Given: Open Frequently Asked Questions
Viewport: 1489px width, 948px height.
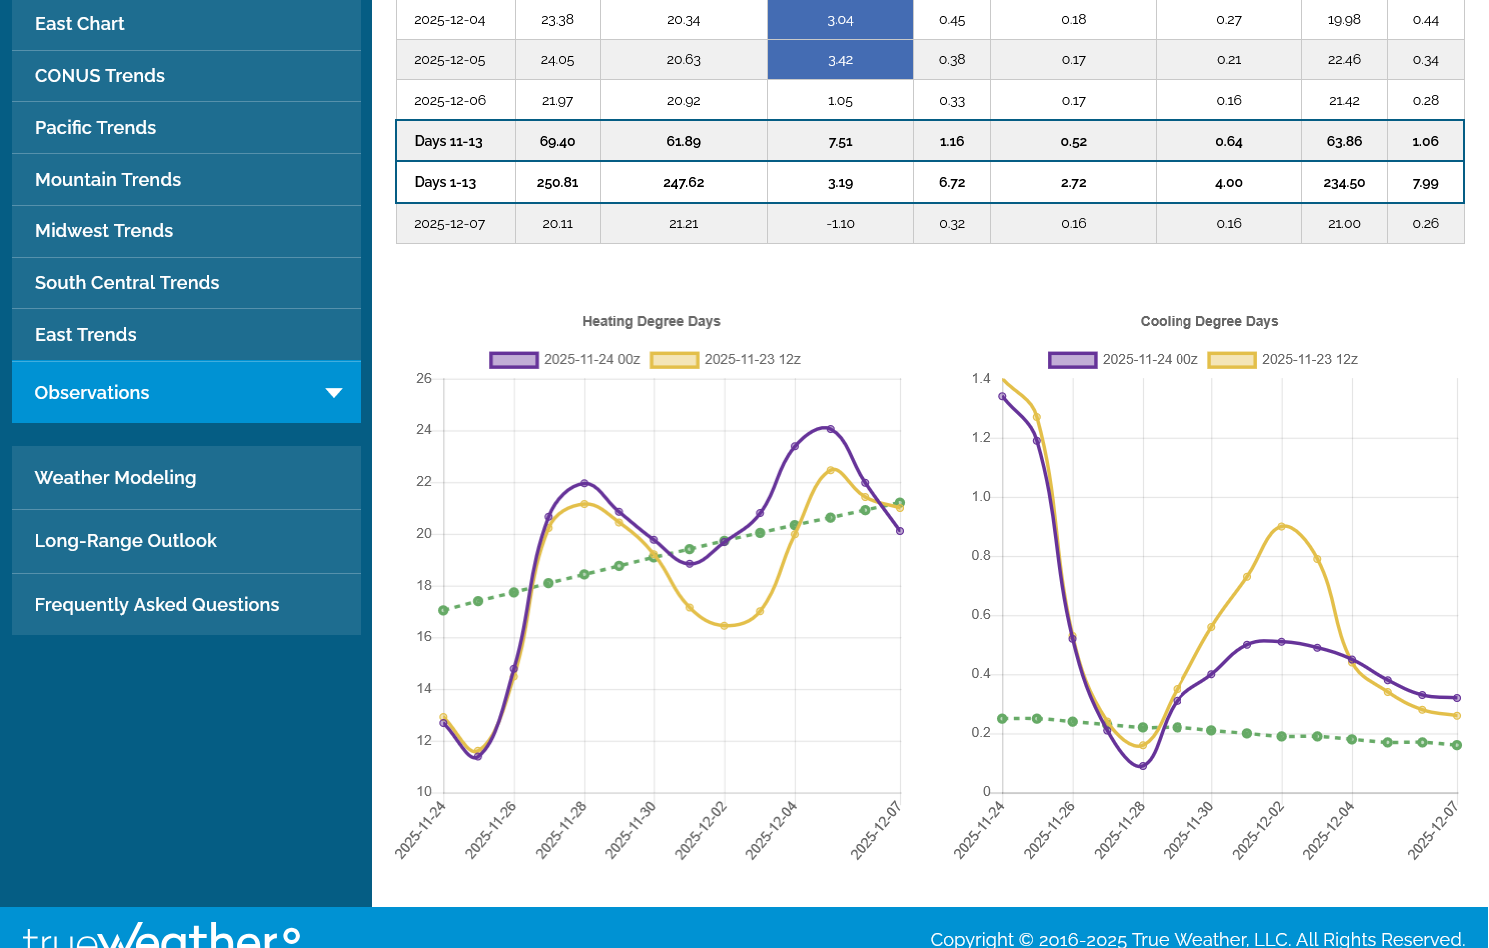Looking at the screenshot, I should coord(157,605).
